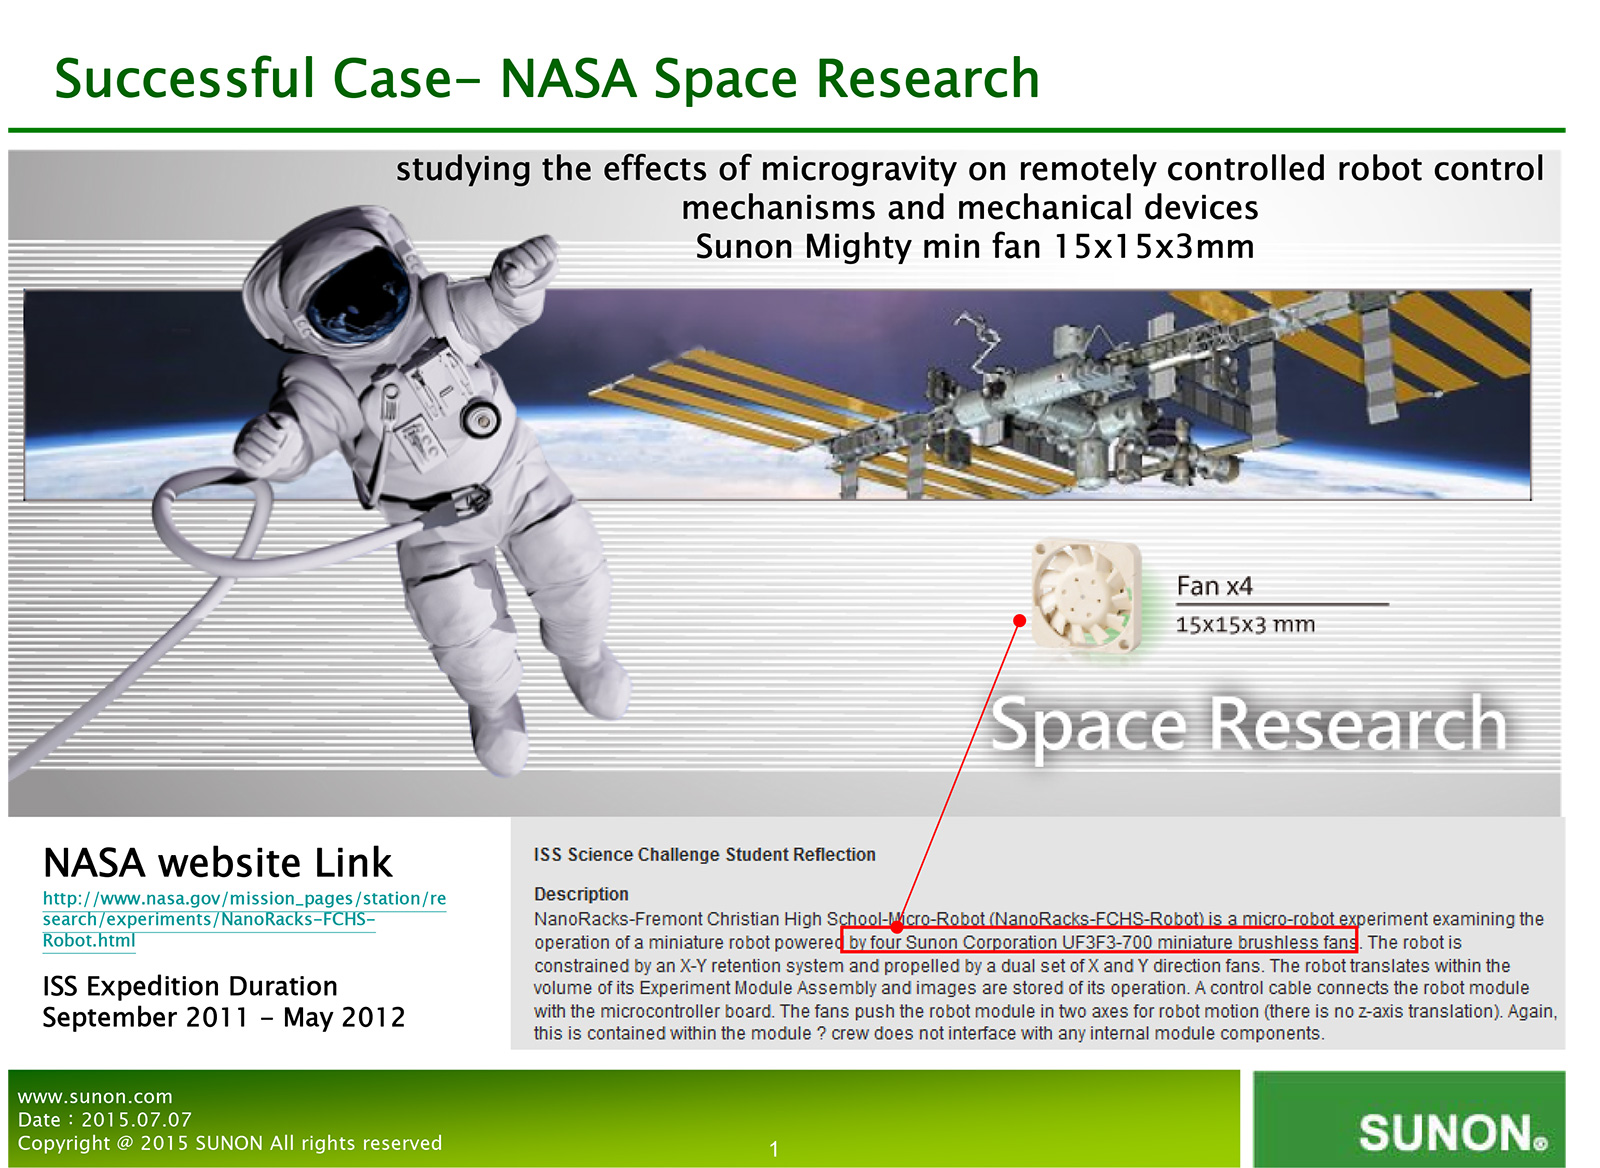
Task: Click the 'Fan x4' label
Action: pos(1214,586)
